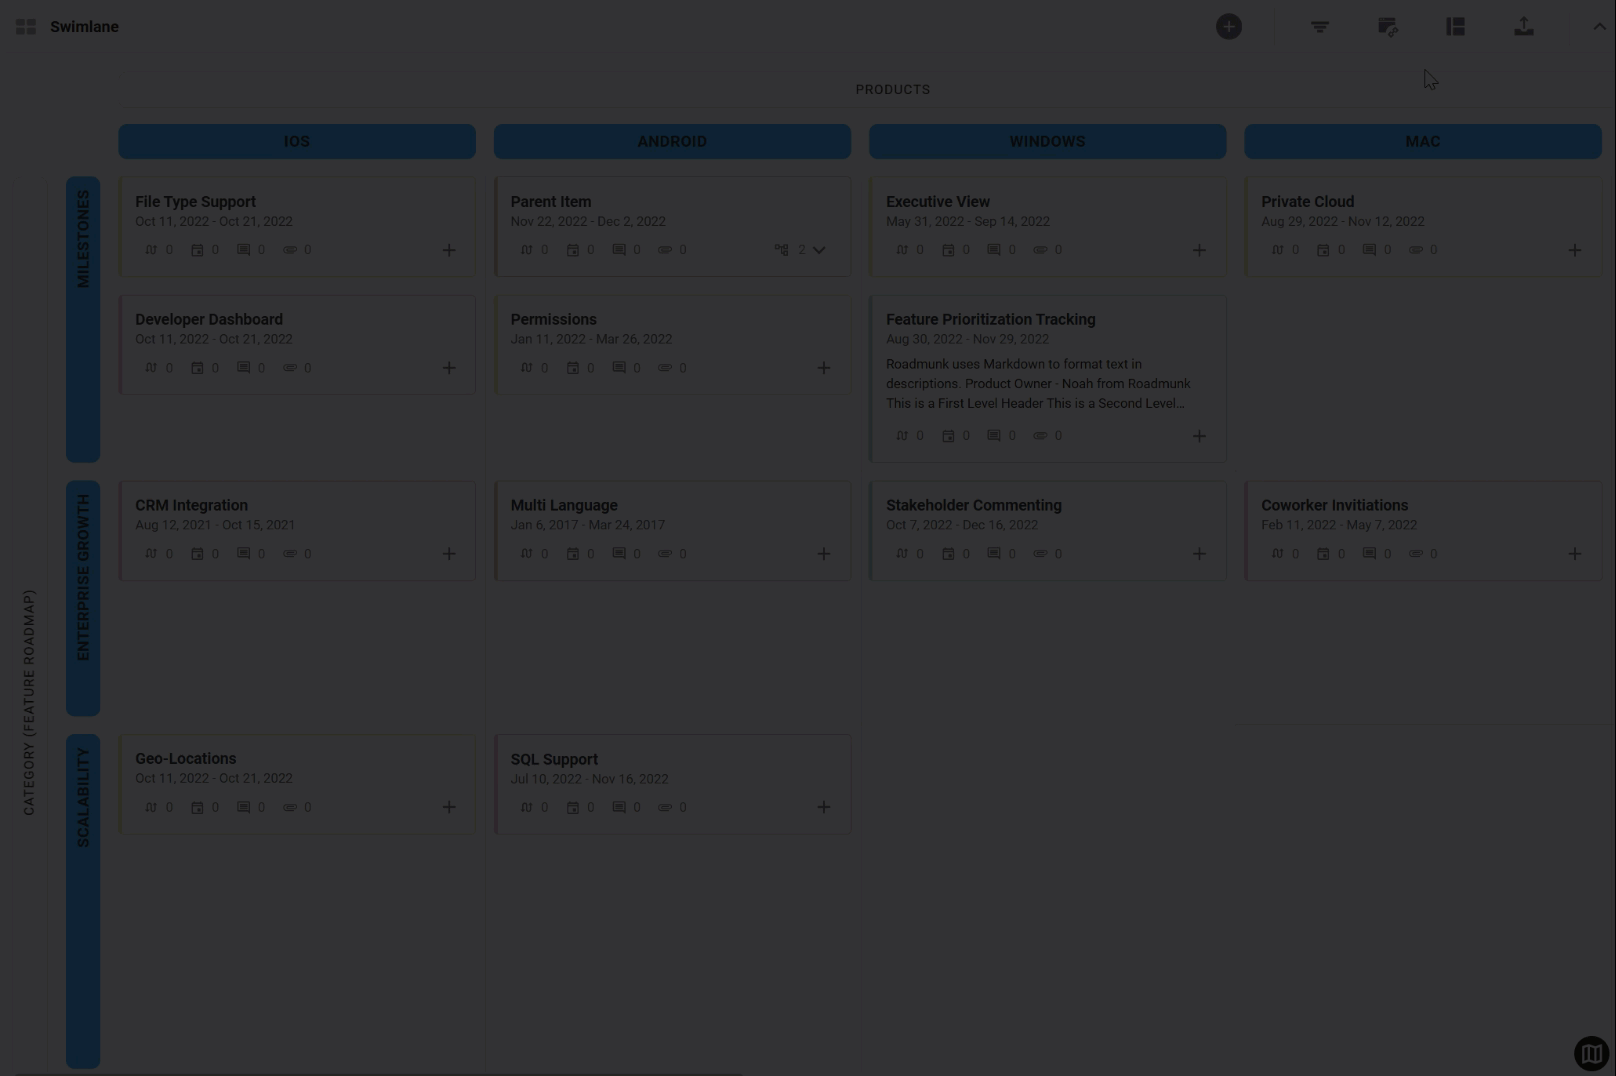
Task: Click the comment icon on Executive View
Action: (993, 249)
